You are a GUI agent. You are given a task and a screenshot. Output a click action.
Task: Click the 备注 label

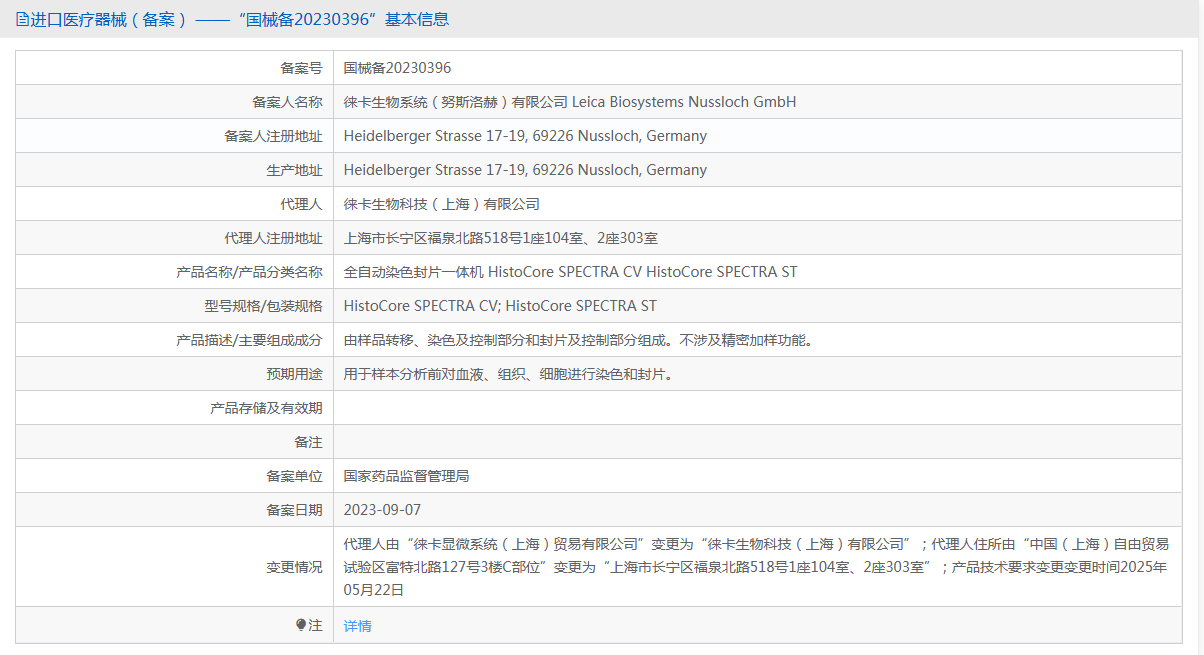pos(308,442)
